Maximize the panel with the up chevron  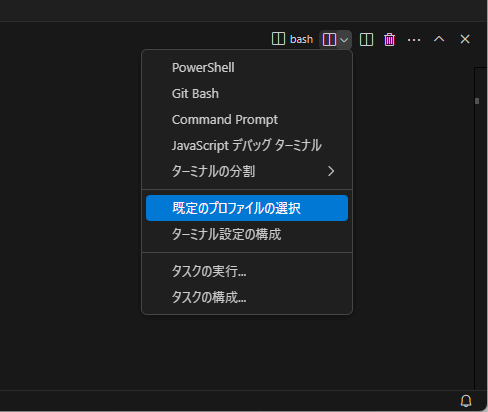click(x=439, y=39)
